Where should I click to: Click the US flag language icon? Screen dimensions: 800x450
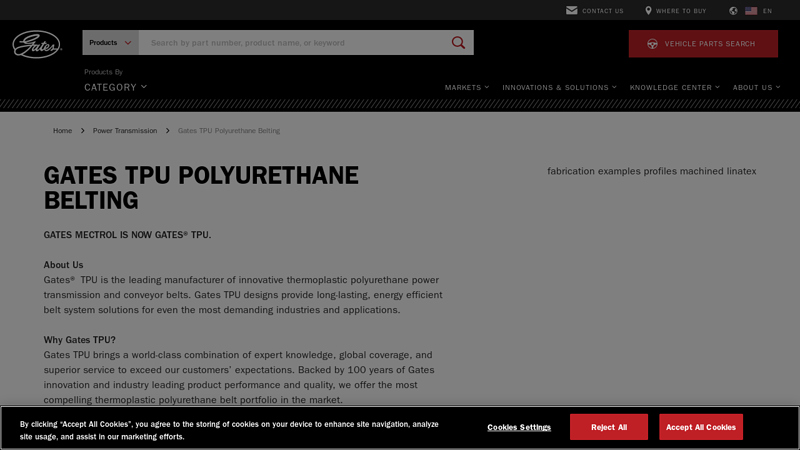[x=751, y=11]
